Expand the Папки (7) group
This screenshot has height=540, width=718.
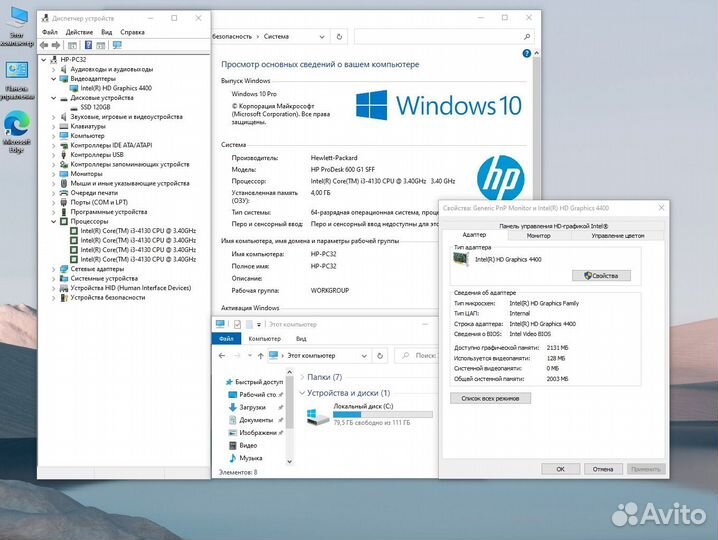coord(302,377)
